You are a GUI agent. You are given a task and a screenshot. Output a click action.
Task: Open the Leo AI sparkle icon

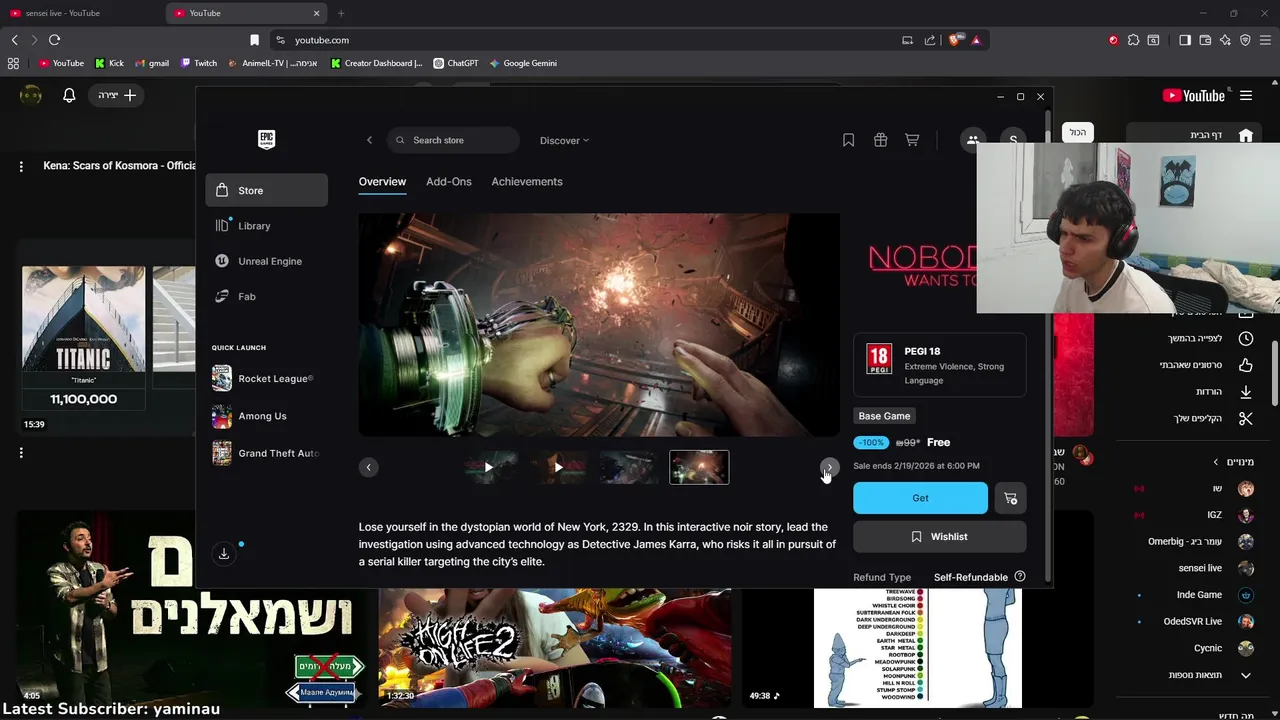click(1225, 40)
